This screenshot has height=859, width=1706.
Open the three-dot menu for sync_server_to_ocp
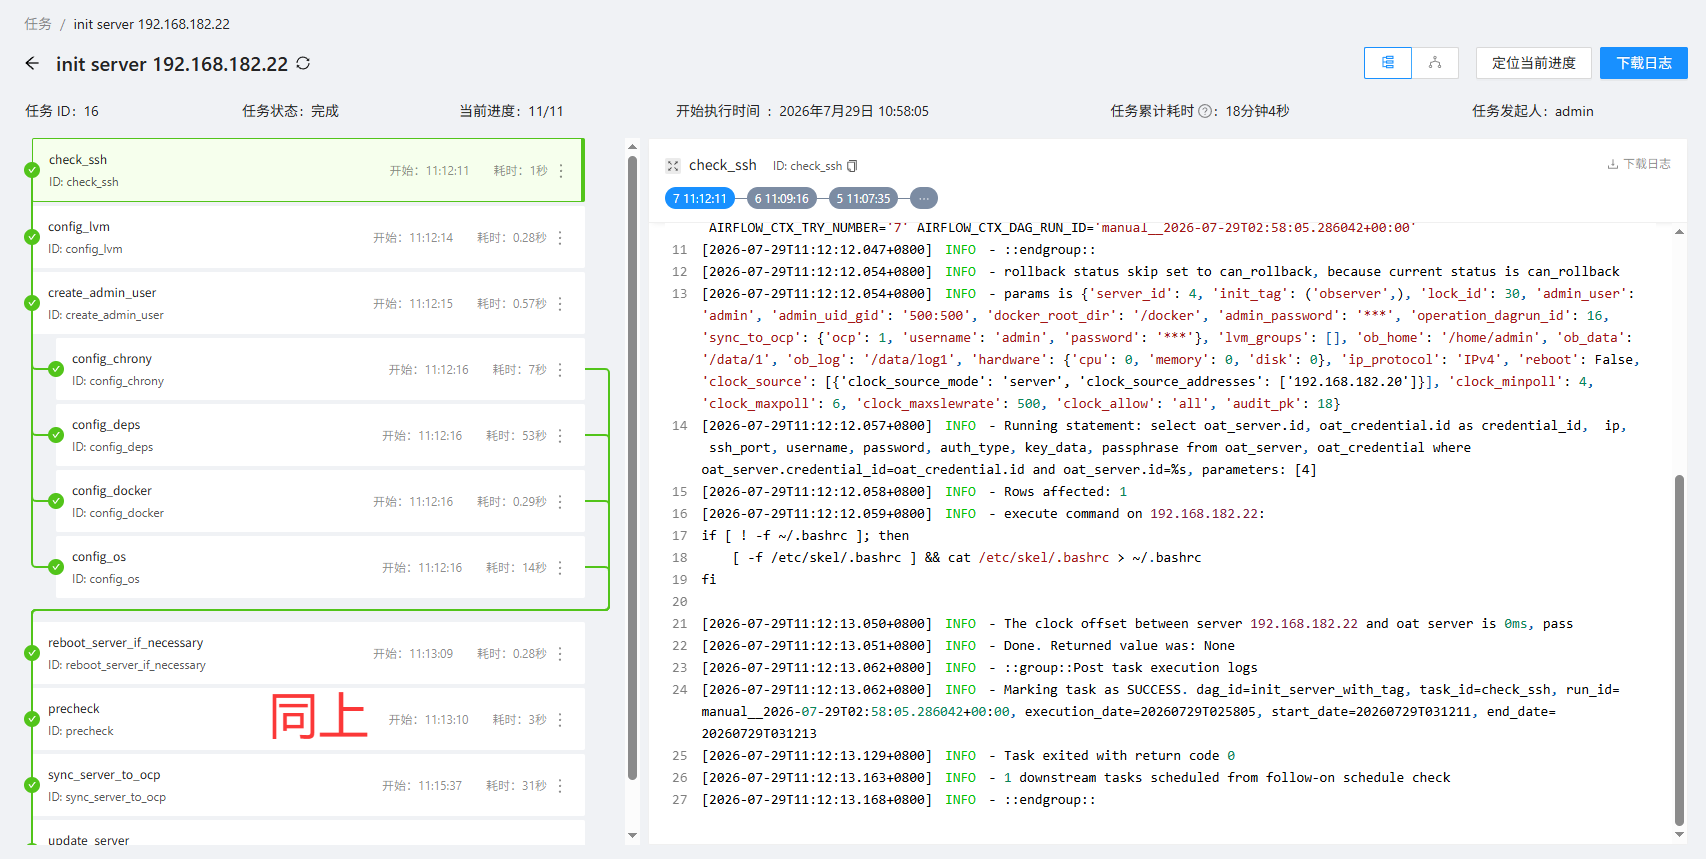click(560, 786)
